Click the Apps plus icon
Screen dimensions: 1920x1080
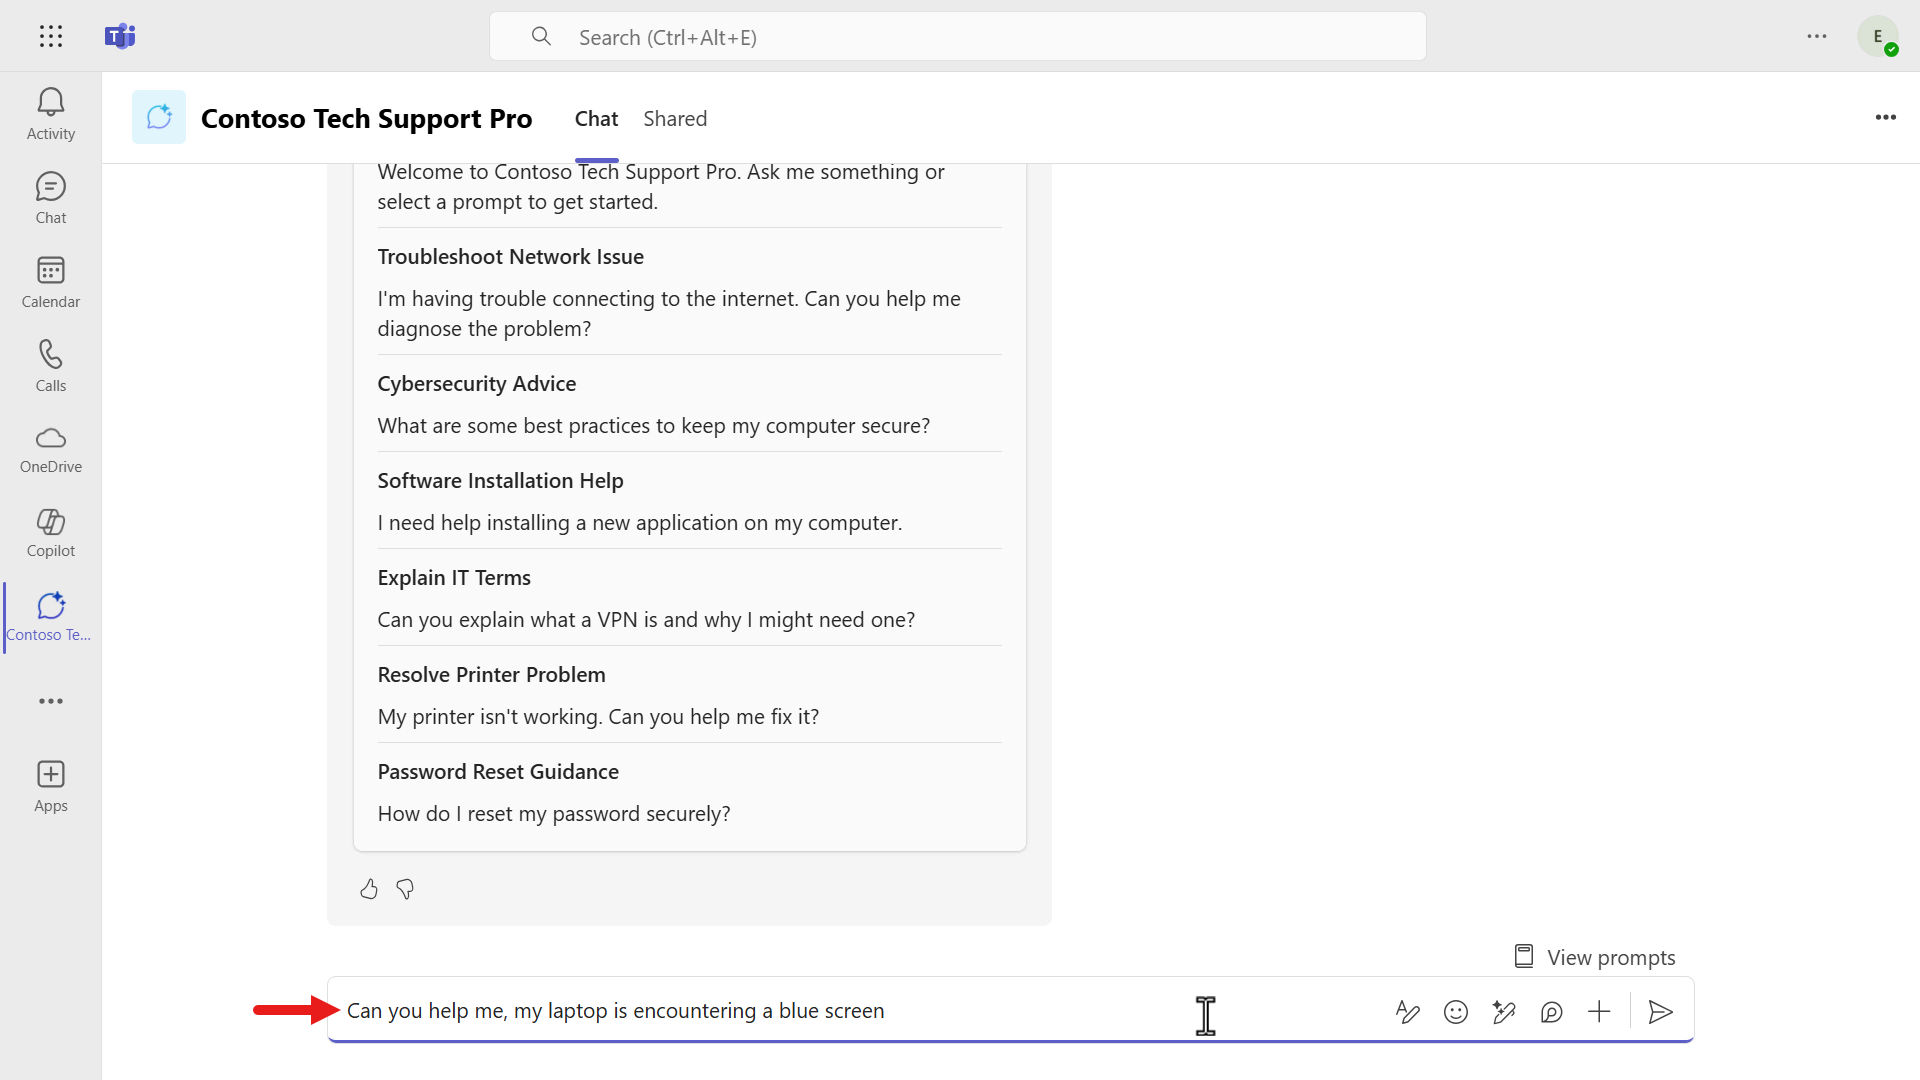pos(51,786)
